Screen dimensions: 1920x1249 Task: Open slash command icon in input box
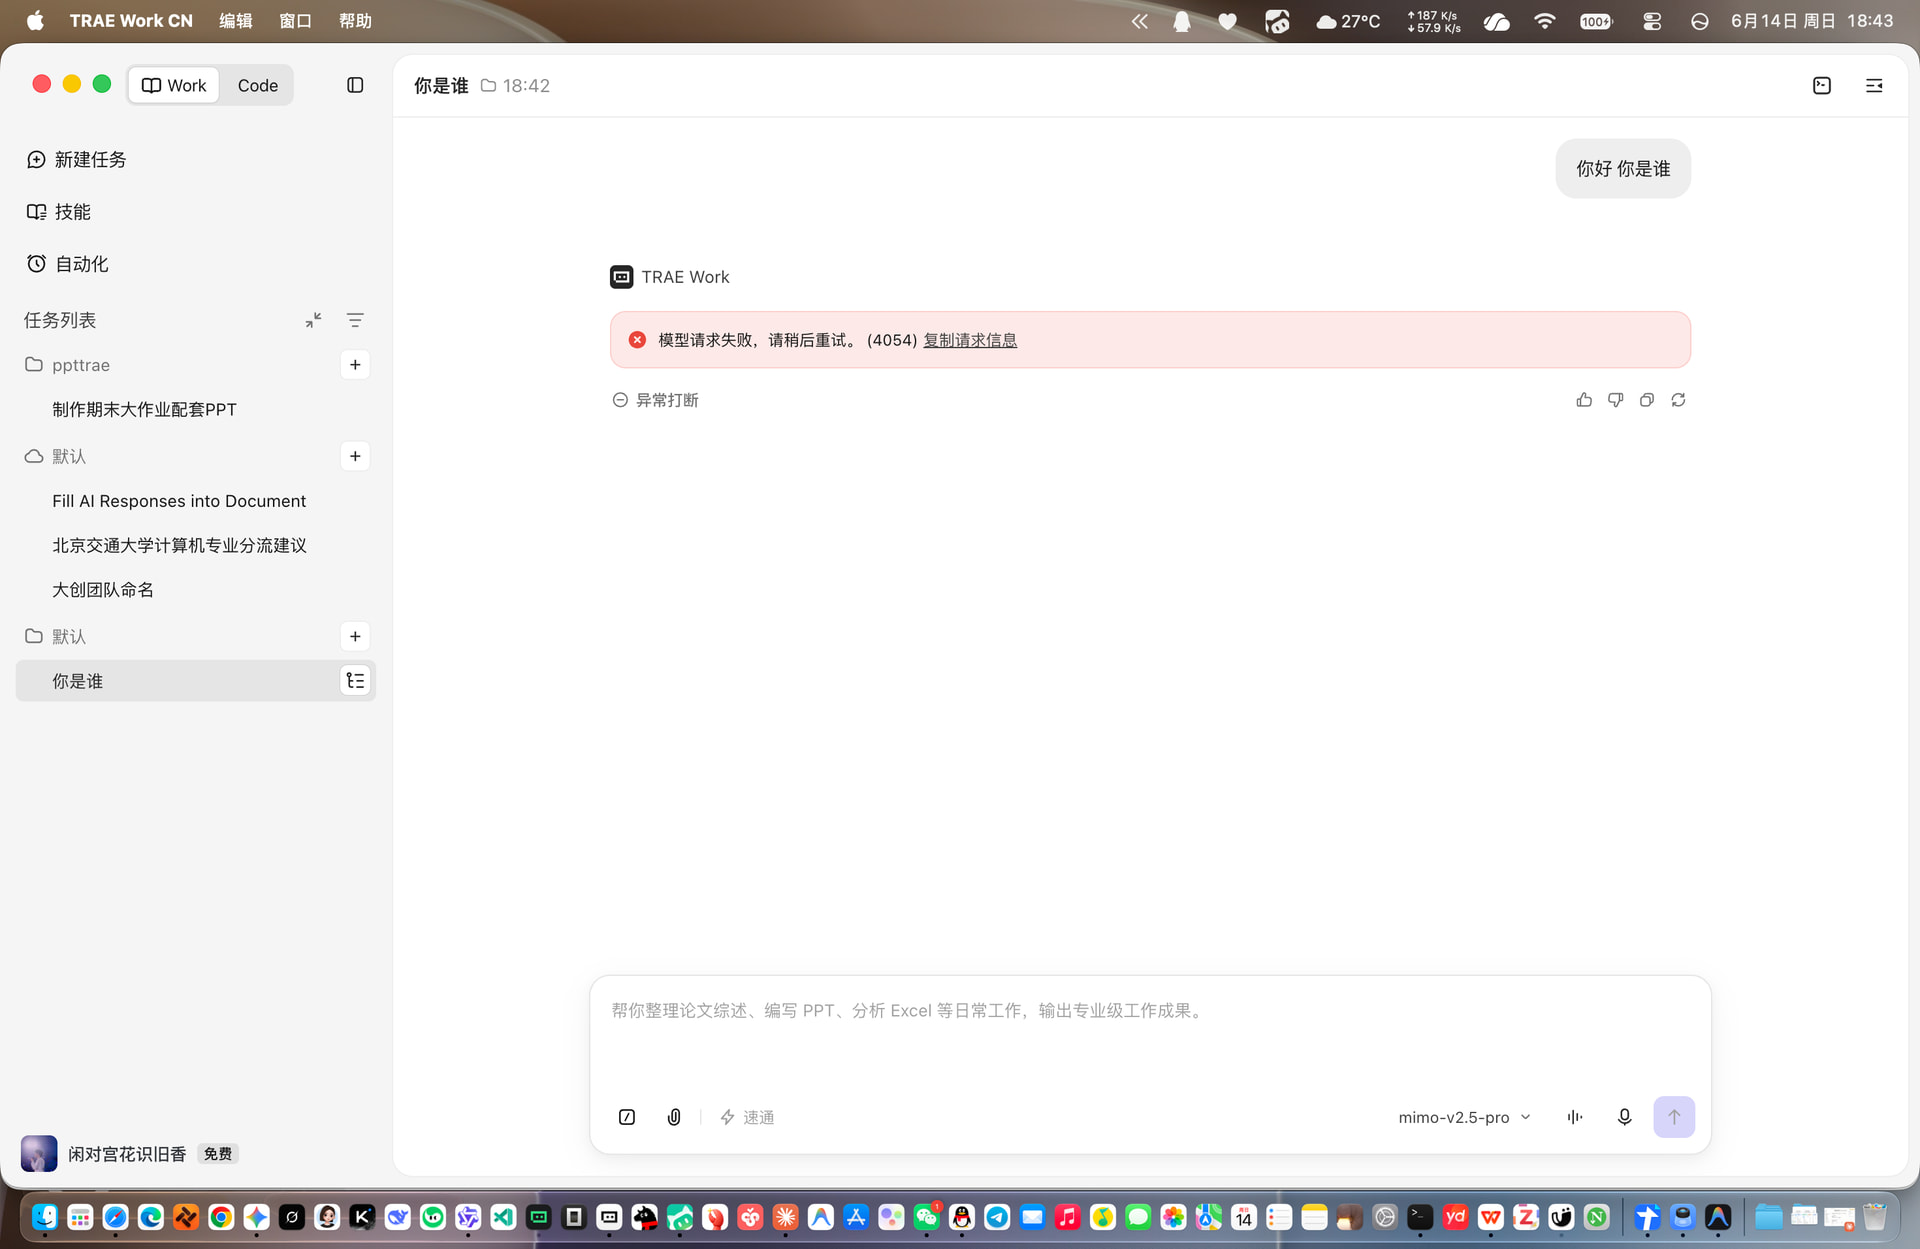click(627, 1117)
